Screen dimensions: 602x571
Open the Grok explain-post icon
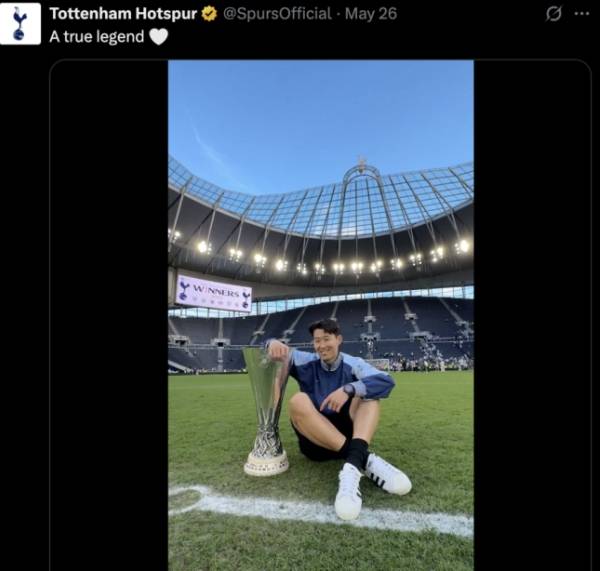point(553,14)
